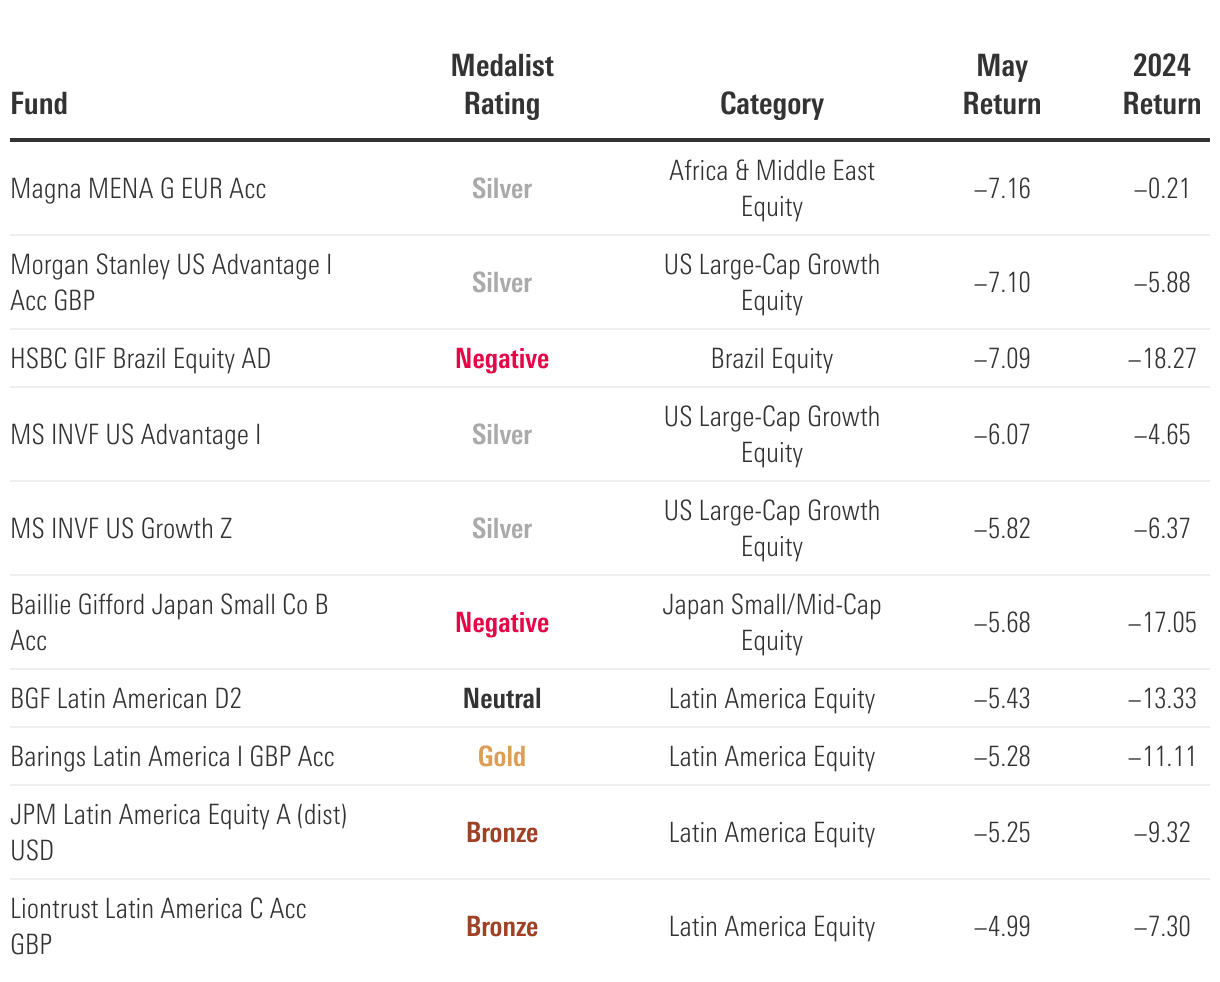The height and width of the screenshot is (982, 1220).
Task: Open the MS INVF US Growth Z fund
Action: coord(121,529)
